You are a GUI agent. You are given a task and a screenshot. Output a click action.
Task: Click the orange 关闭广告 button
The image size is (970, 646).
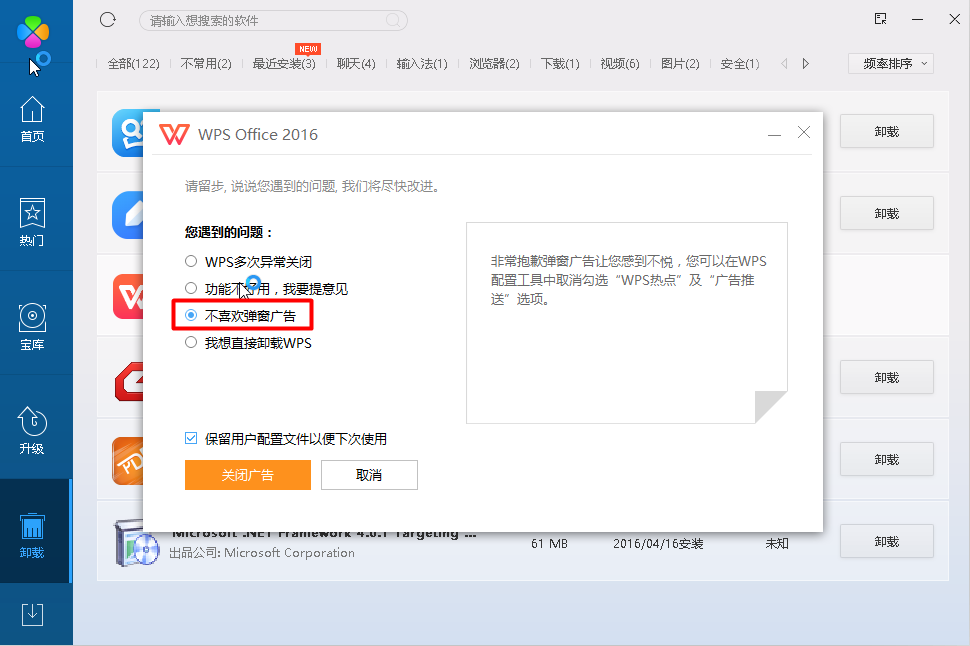pos(247,475)
